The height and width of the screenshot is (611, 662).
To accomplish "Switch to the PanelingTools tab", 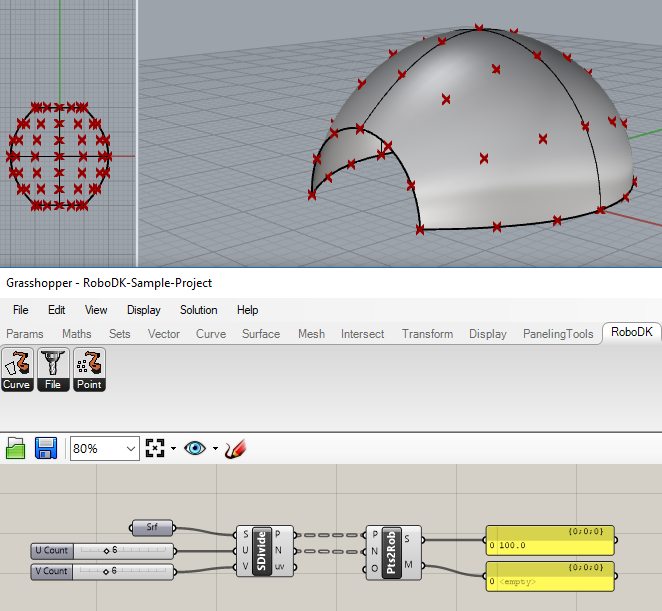I will tap(557, 334).
